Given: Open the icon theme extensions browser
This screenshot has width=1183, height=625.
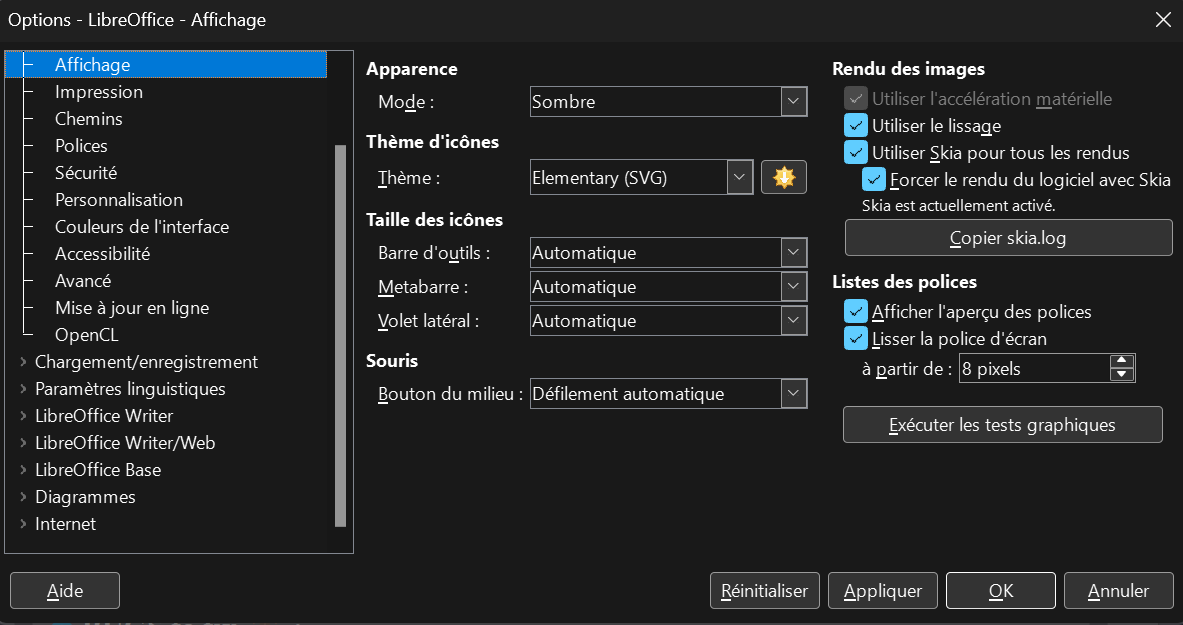Looking at the screenshot, I should (x=784, y=177).
